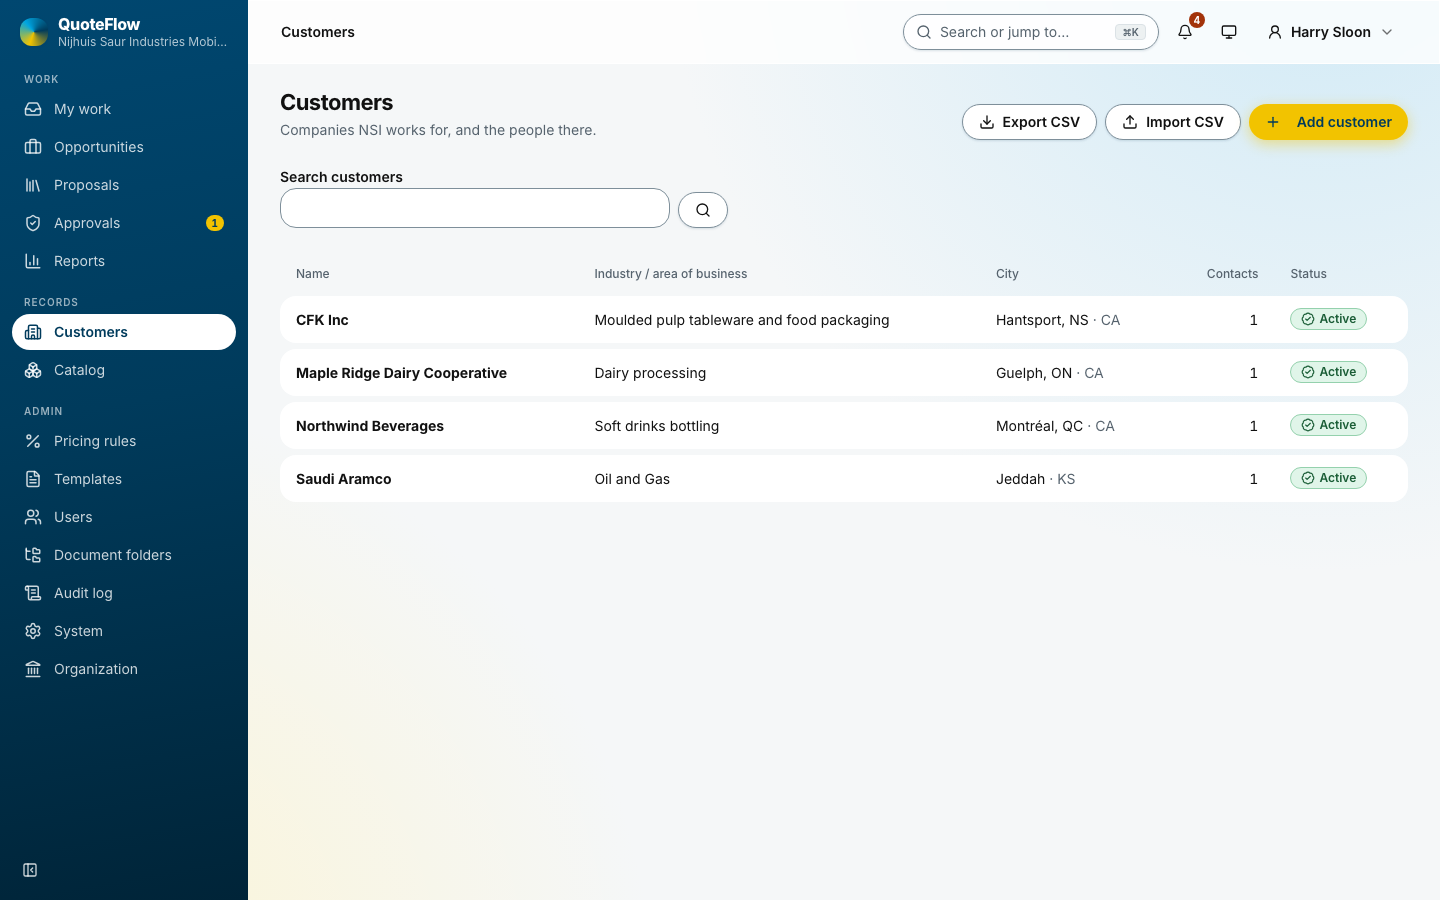Open Maple Ridge Dairy Cooperative customer

(844, 373)
